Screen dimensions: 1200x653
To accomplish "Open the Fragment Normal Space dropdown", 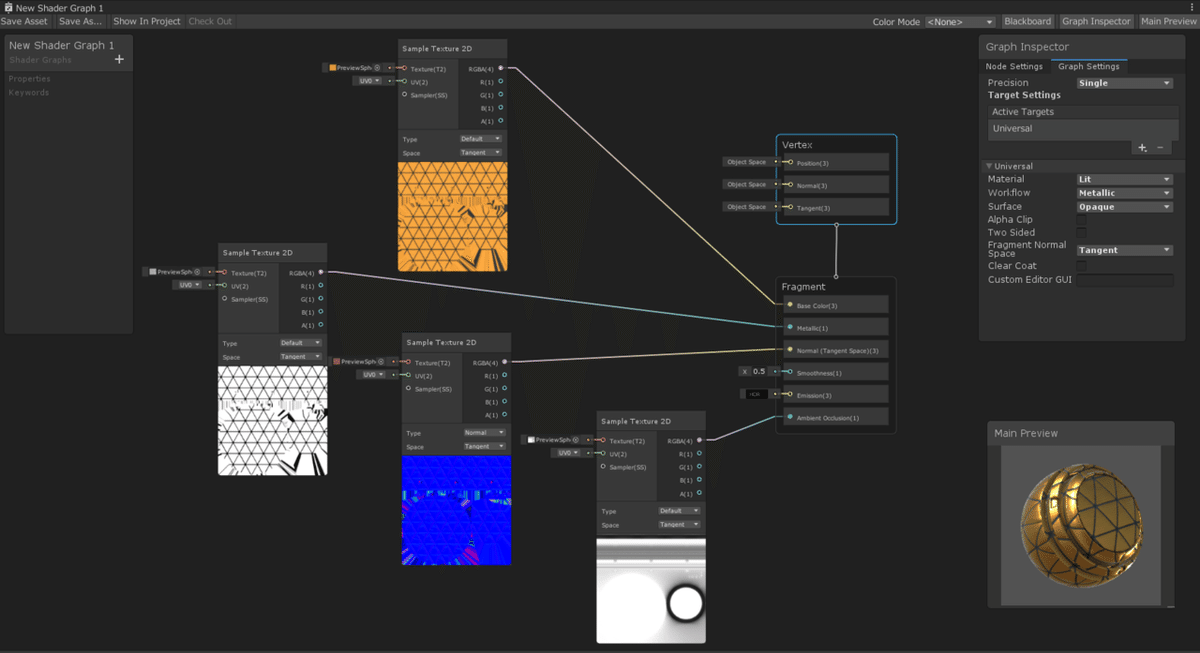I will 1124,250.
